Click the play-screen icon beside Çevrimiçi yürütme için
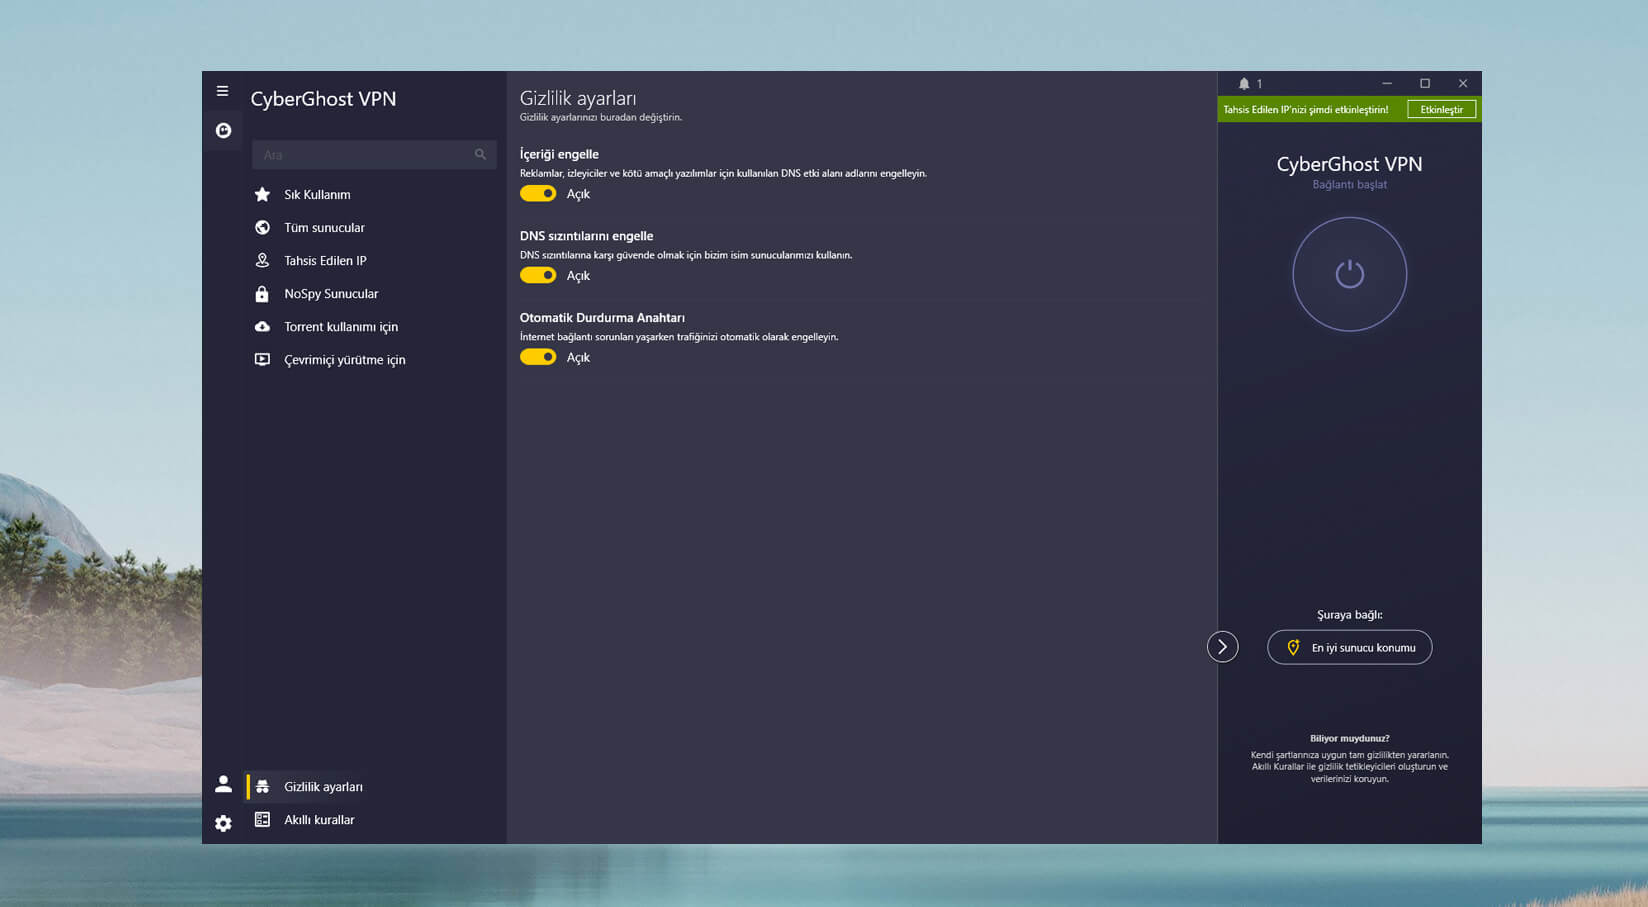Viewport: 1648px width, 907px height. click(262, 359)
